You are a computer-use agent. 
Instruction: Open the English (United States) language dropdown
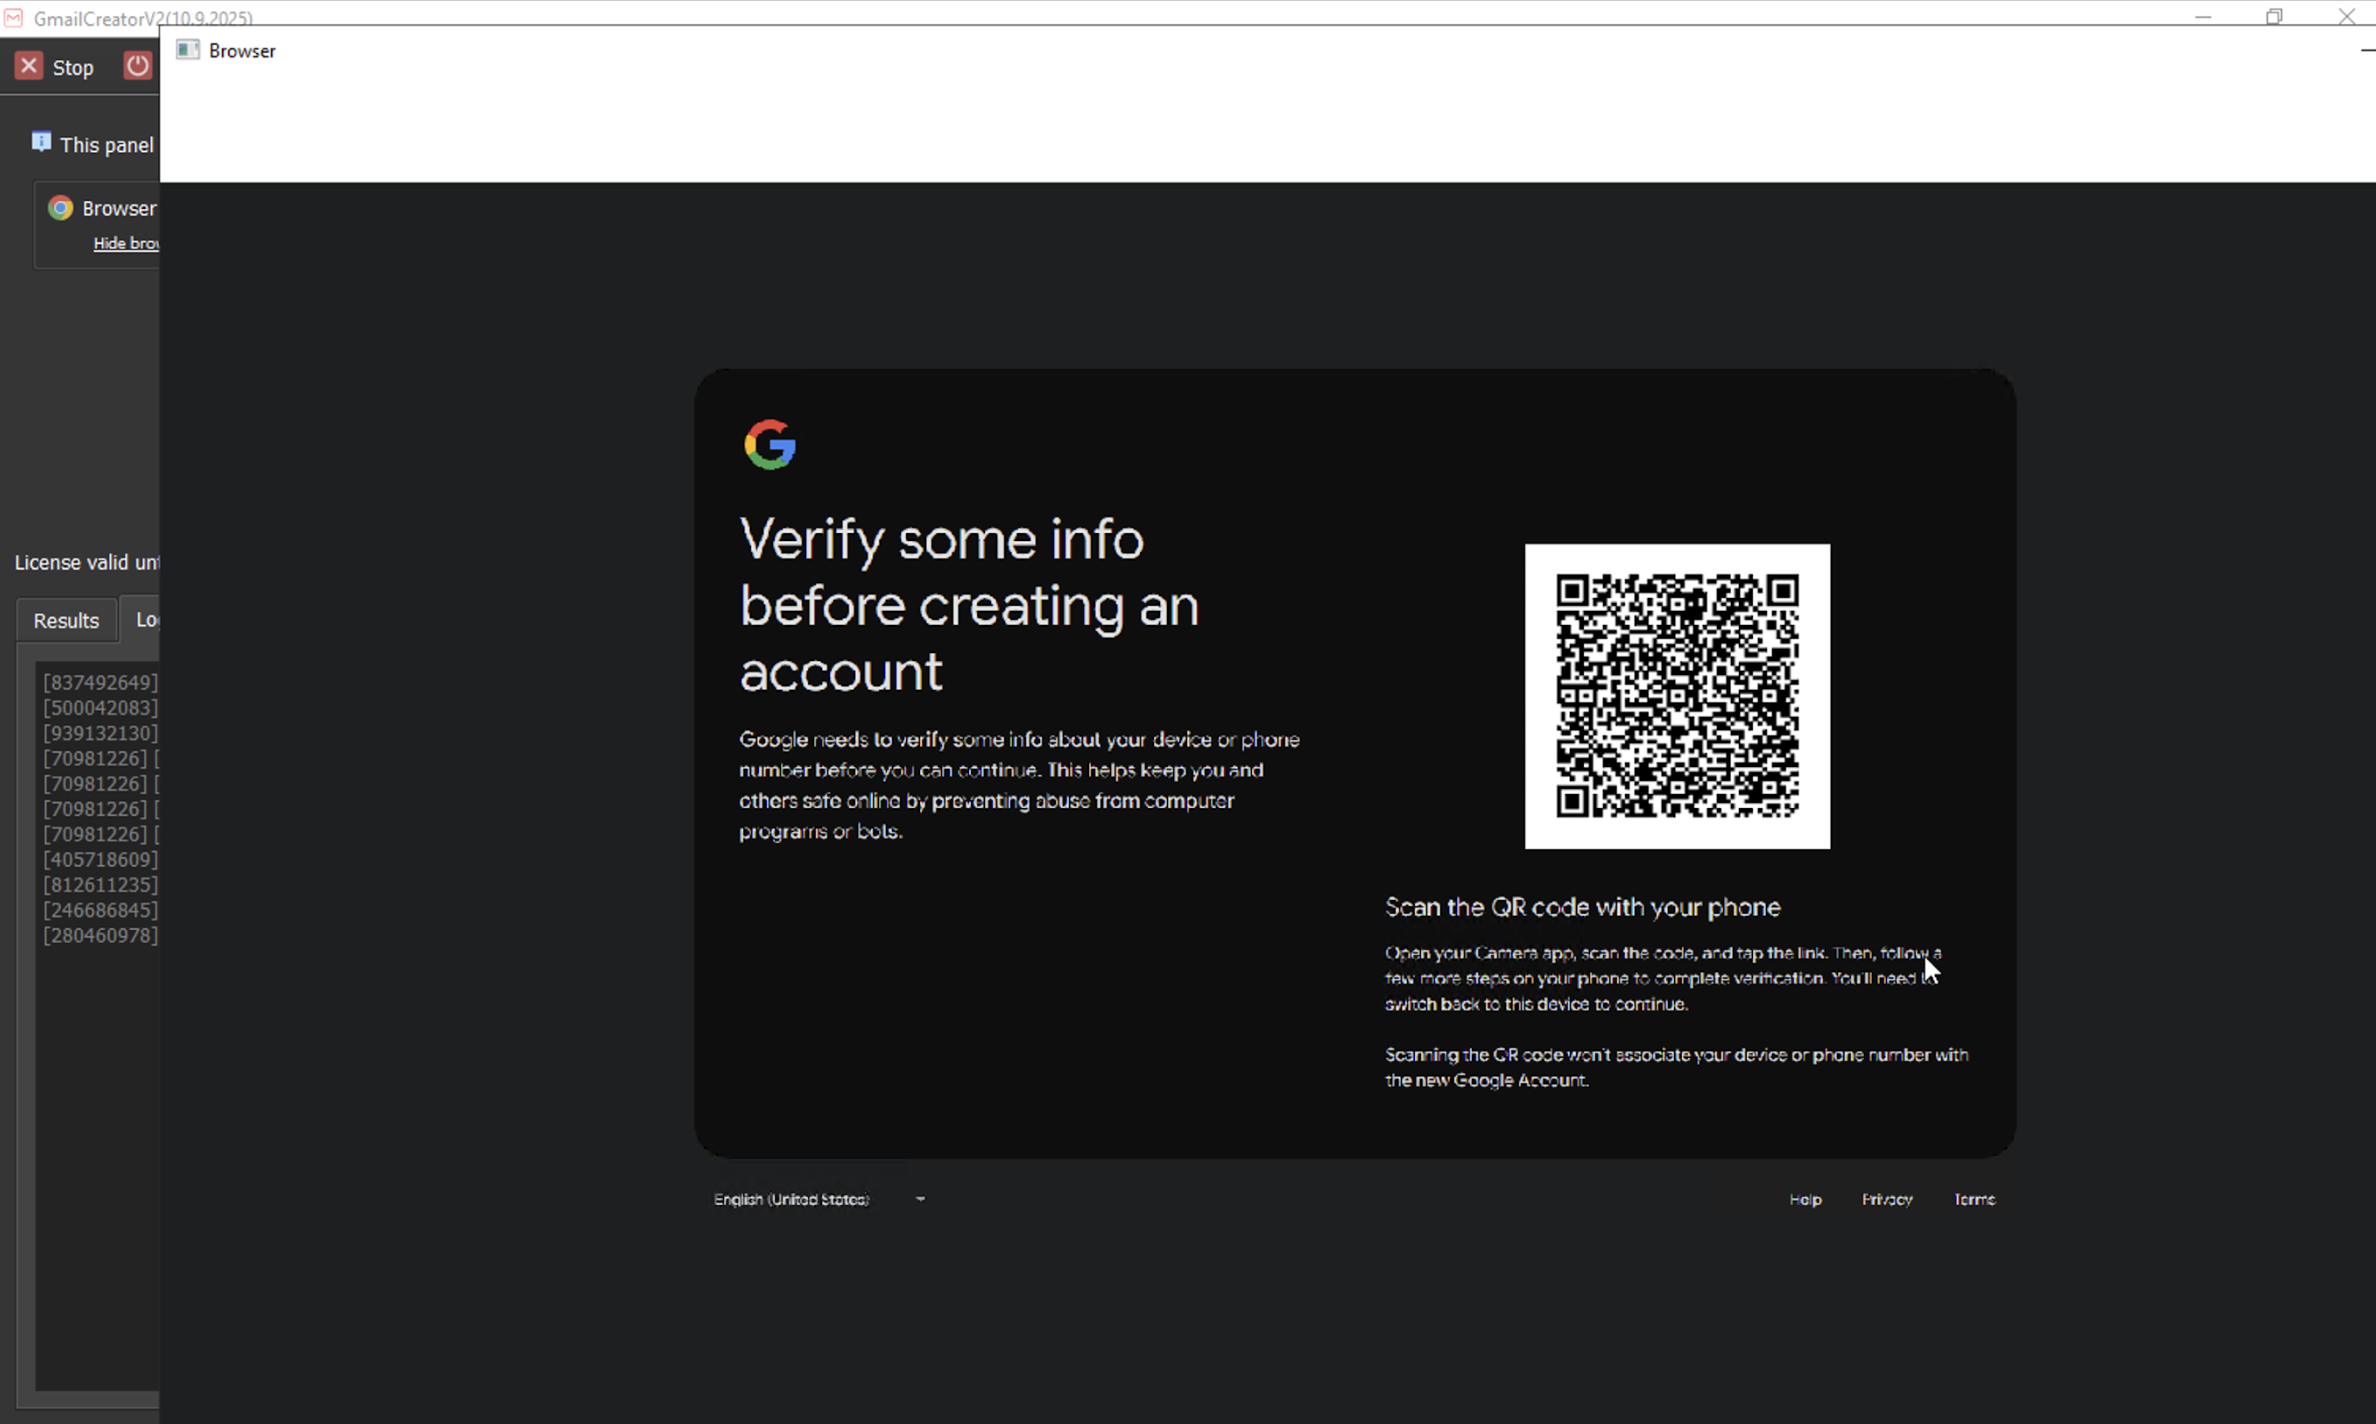pos(819,1199)
